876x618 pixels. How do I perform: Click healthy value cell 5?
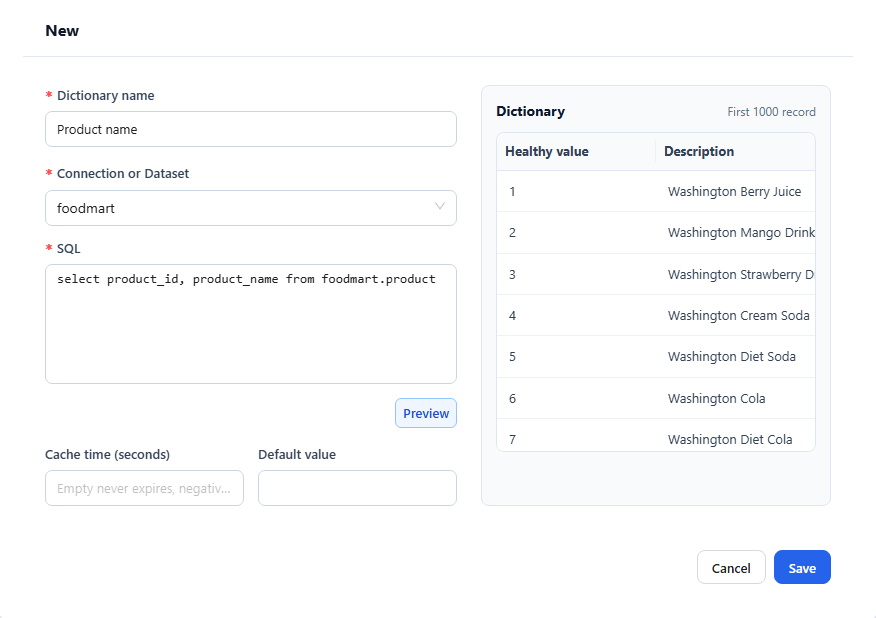pyautogui.click(x=576, y=356)
